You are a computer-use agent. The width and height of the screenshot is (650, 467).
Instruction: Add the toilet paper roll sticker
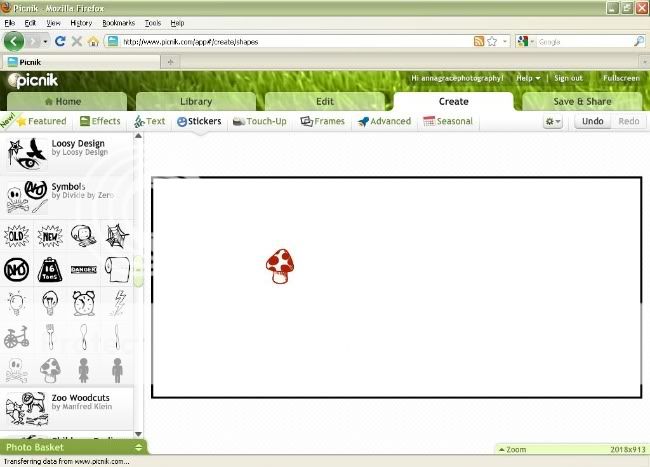[x=117, y=270]
